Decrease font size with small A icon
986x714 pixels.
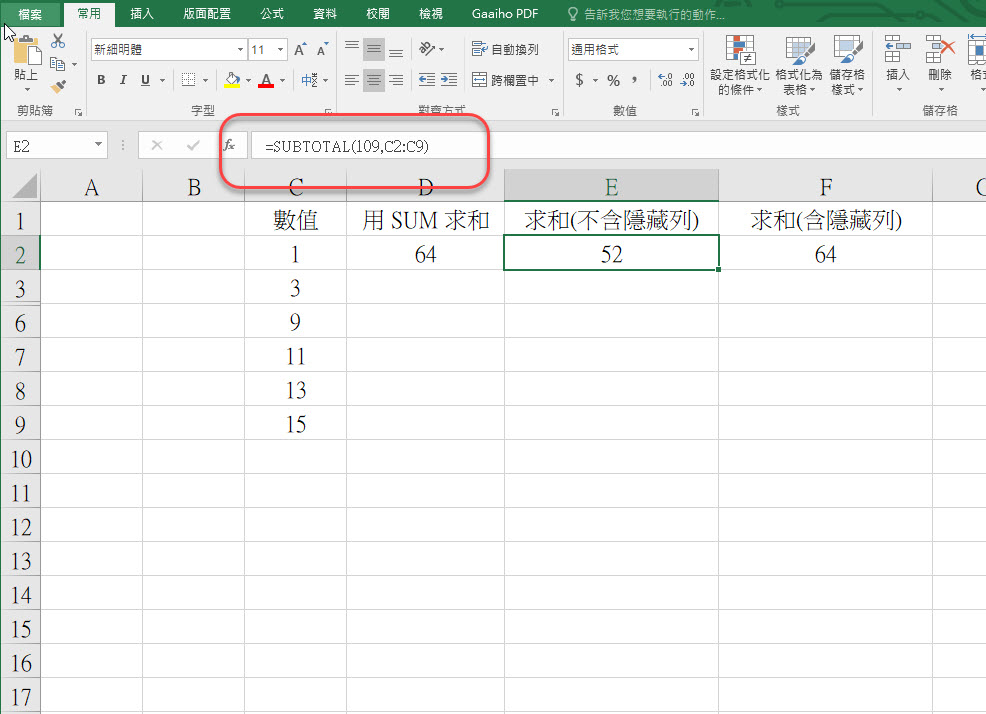[323, 50]
